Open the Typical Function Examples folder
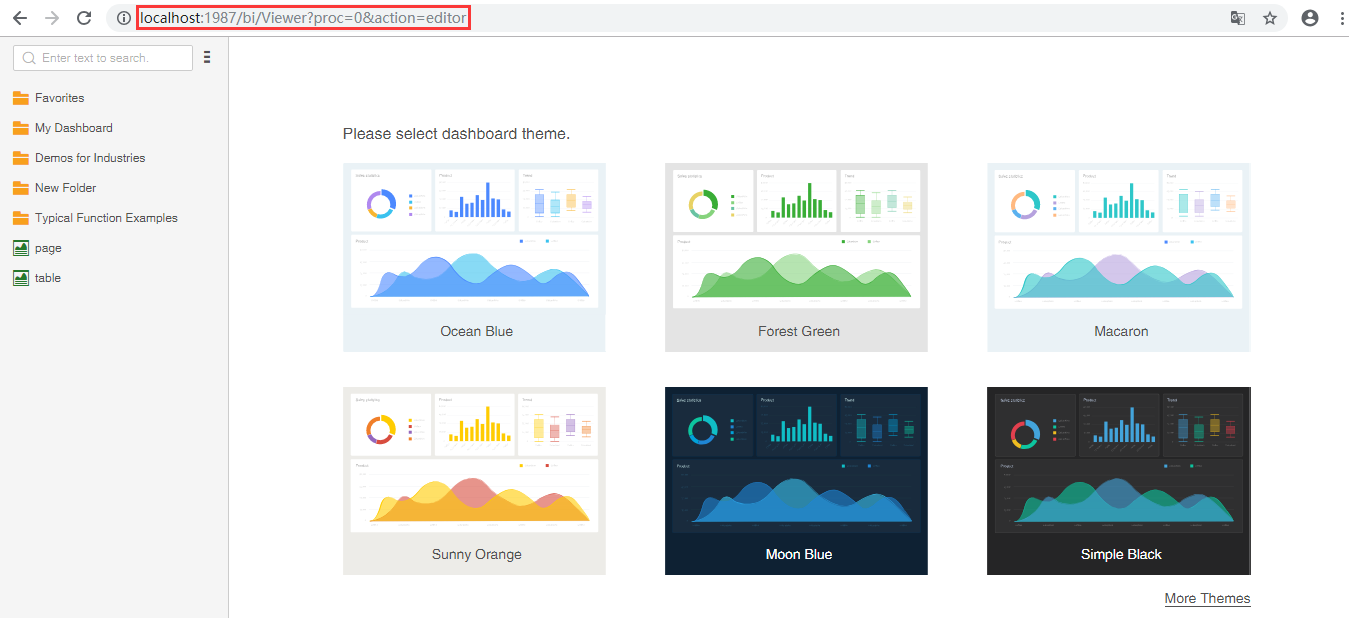The width and height of the screenshot is (1349, 618). (105, 218)
